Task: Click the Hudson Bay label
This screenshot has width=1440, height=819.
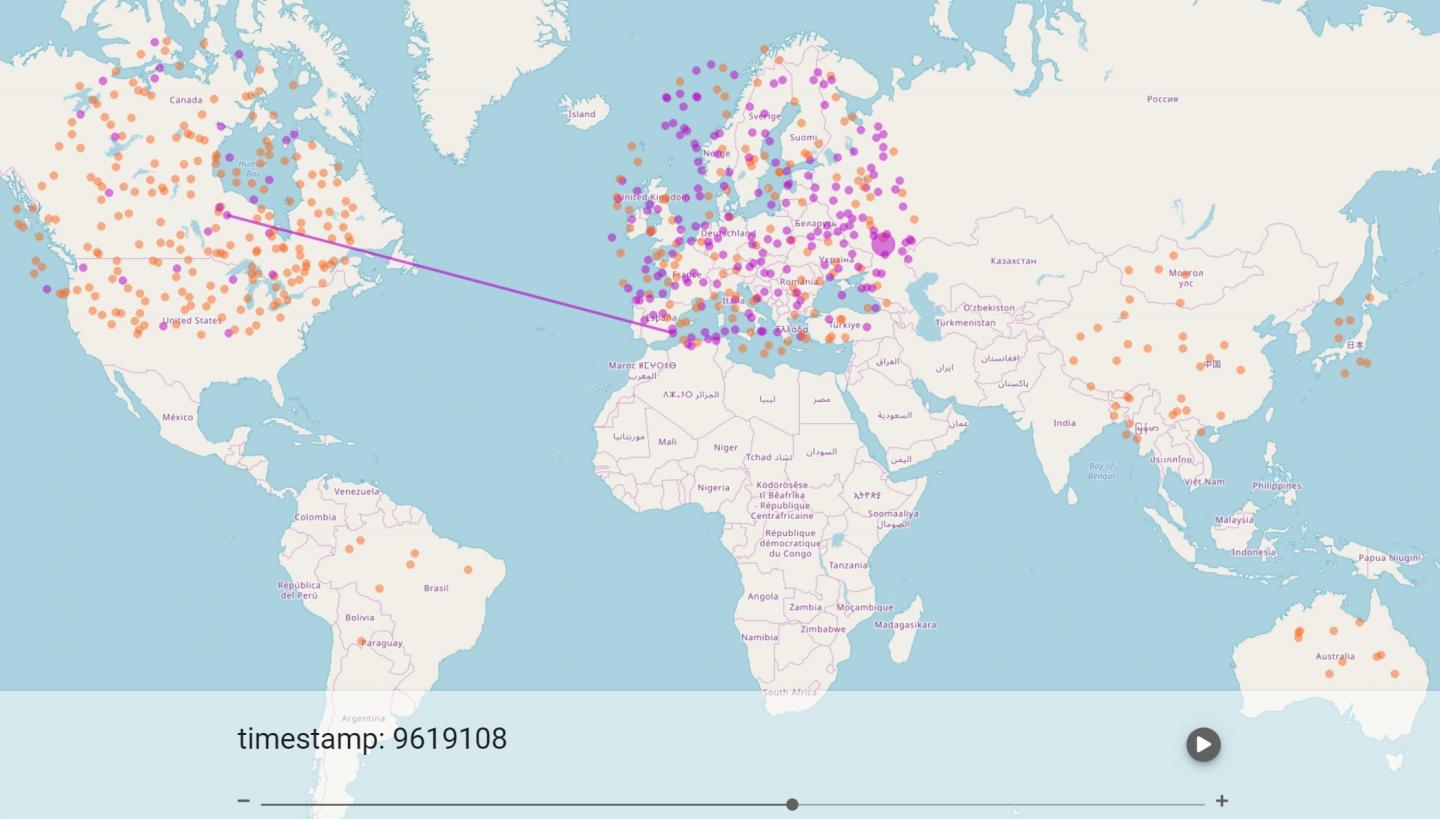Action: 252,168
